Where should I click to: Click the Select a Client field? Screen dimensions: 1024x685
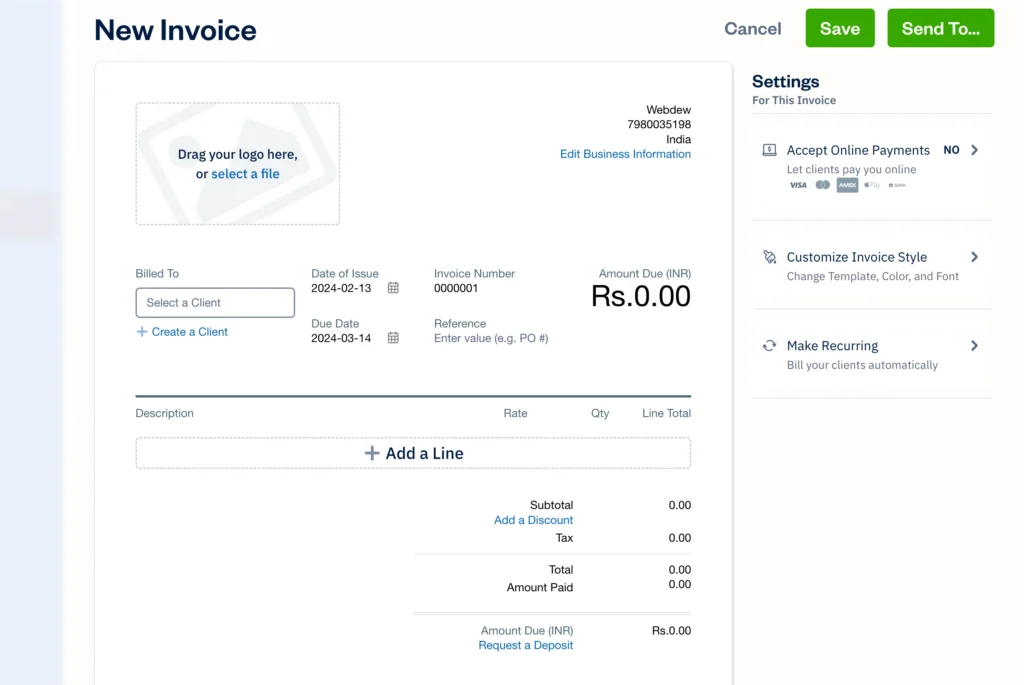click(x=214, y=302)
